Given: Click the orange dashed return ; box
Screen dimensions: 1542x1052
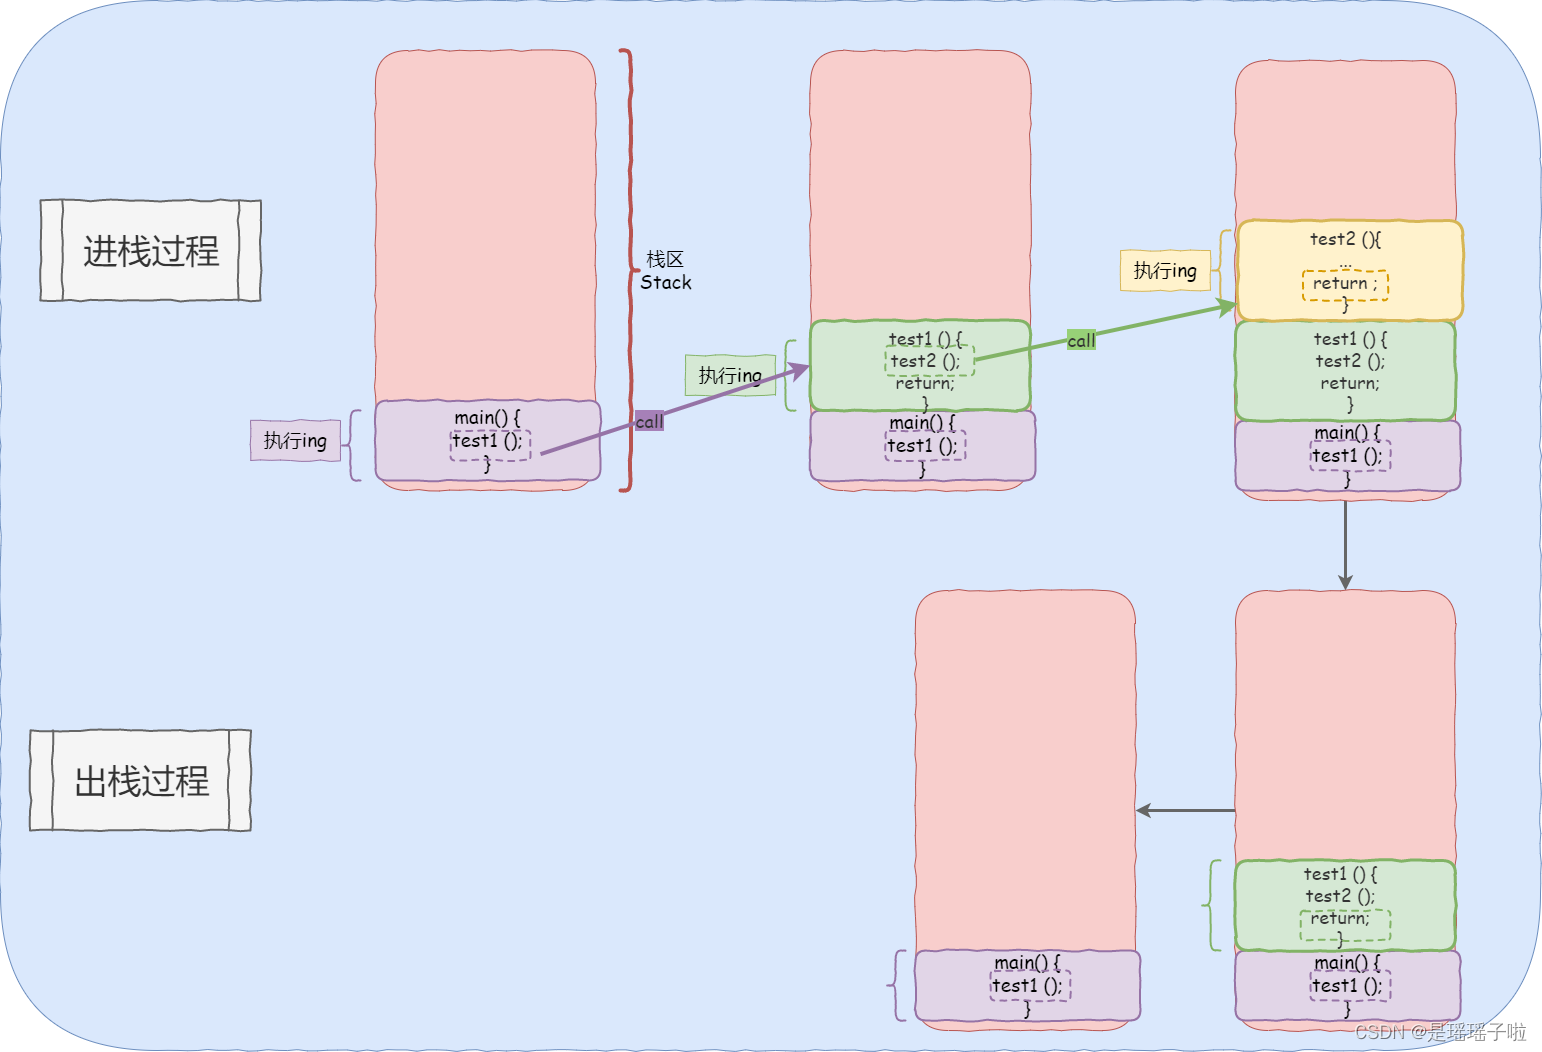Looking at the screenshot, I should click(x=1345, y=285).
